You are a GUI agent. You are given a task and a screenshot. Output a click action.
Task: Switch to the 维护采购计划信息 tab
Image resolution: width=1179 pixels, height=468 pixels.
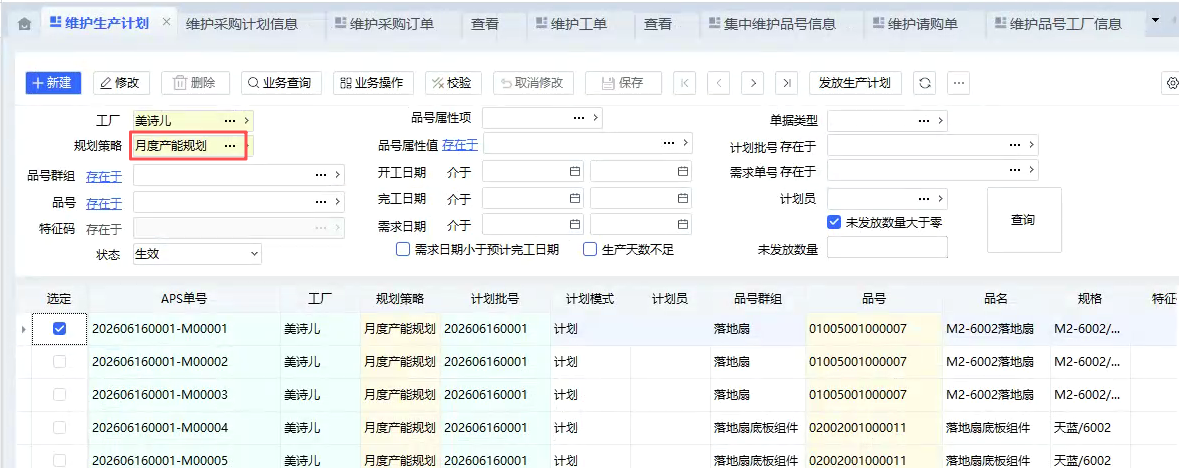coord(241,24)
